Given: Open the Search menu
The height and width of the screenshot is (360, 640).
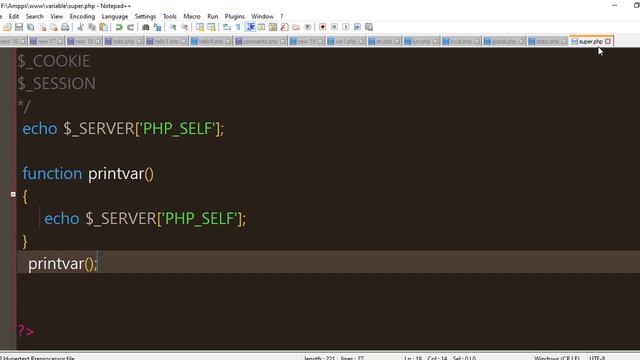Looking at the screenshot, I should point(34,16).
